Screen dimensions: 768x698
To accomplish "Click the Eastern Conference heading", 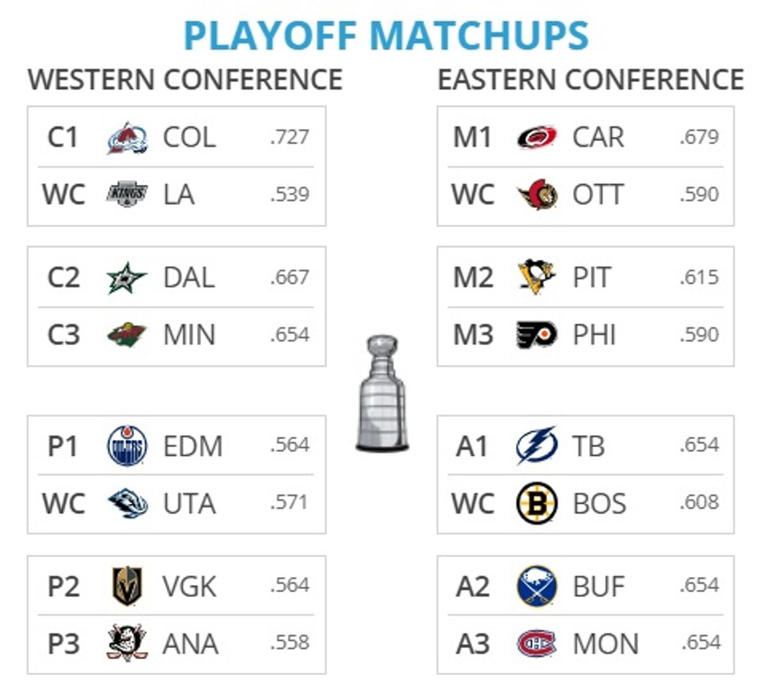I will tap(590, 79).
